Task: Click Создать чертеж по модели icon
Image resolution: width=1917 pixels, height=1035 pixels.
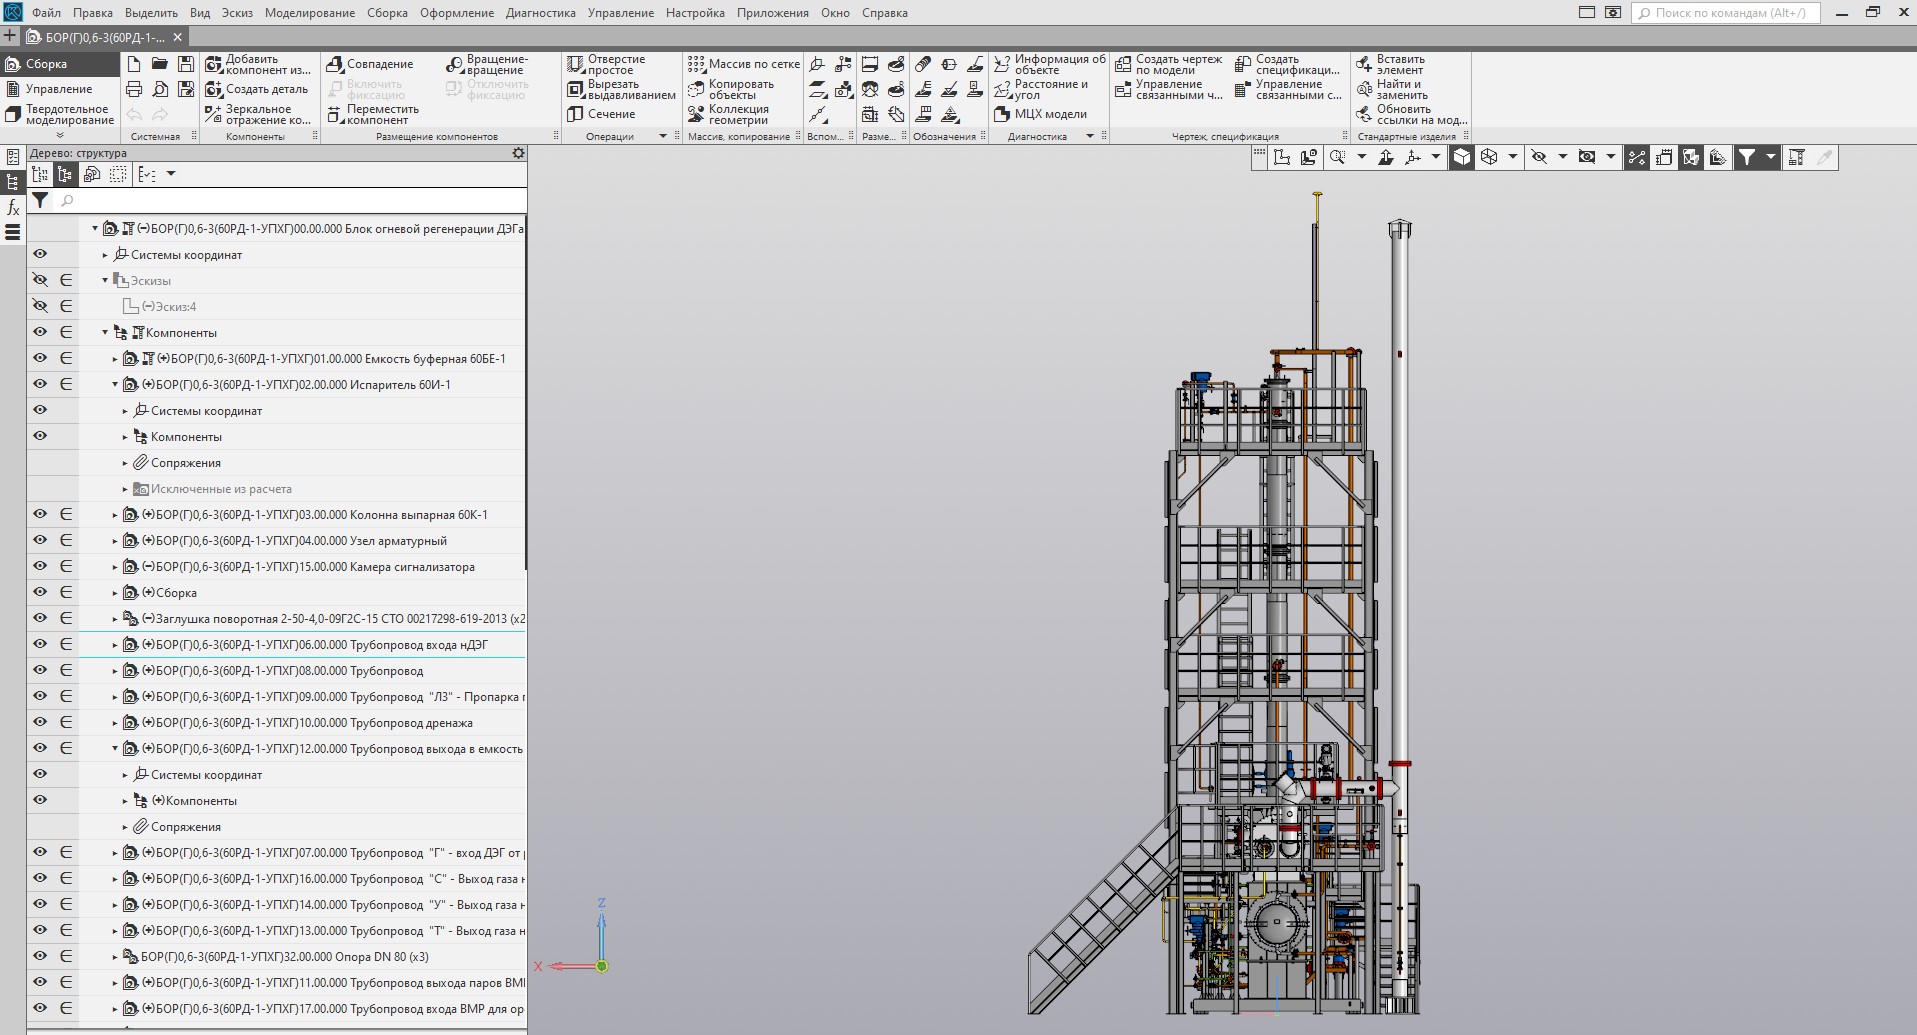Action: (1123, 64)
